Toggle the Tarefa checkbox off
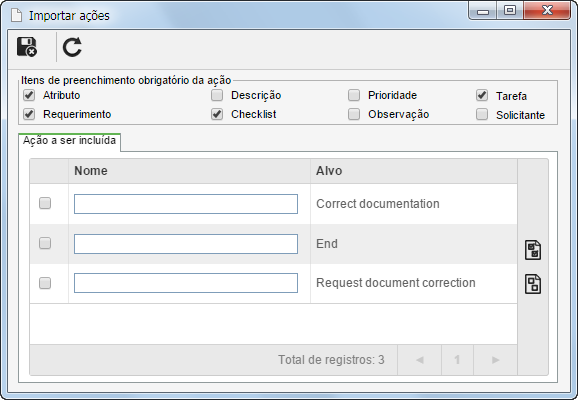This screenshot has height=400, width=578. 482,95
